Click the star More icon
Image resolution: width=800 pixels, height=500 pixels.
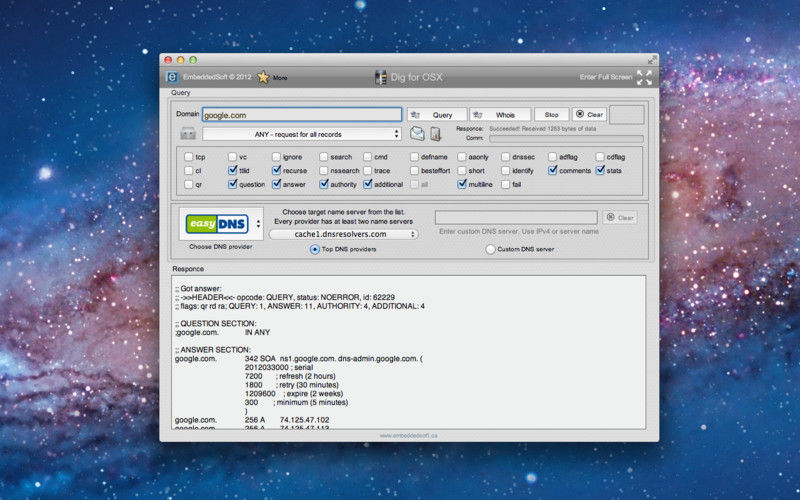pyautogui.click(x=263, y=77)
